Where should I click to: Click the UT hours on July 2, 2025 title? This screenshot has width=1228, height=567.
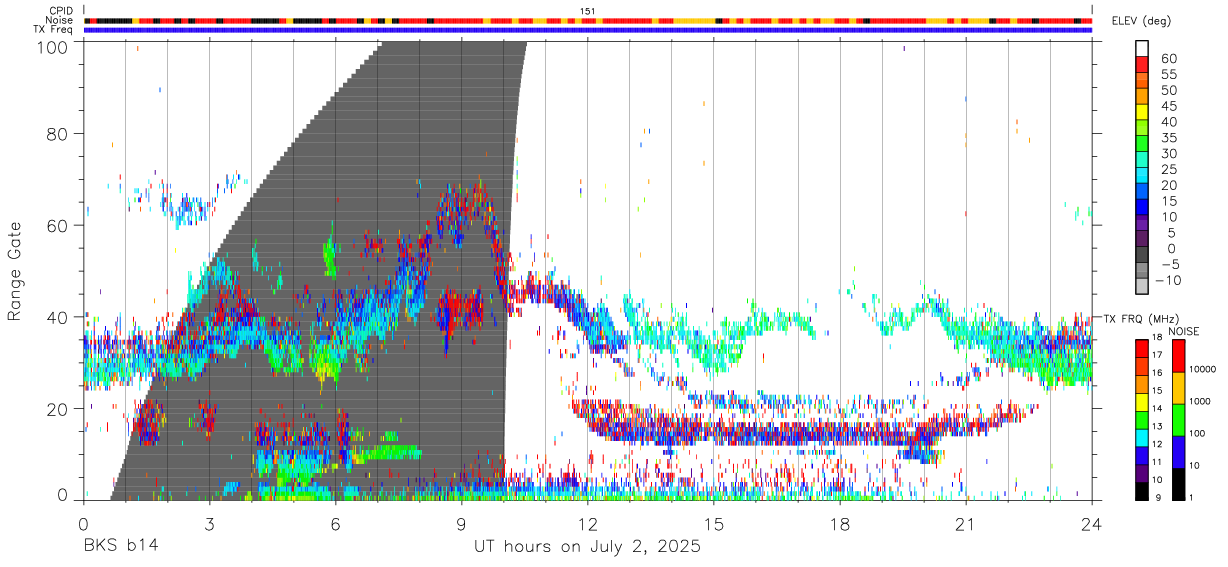coord(587,547)
